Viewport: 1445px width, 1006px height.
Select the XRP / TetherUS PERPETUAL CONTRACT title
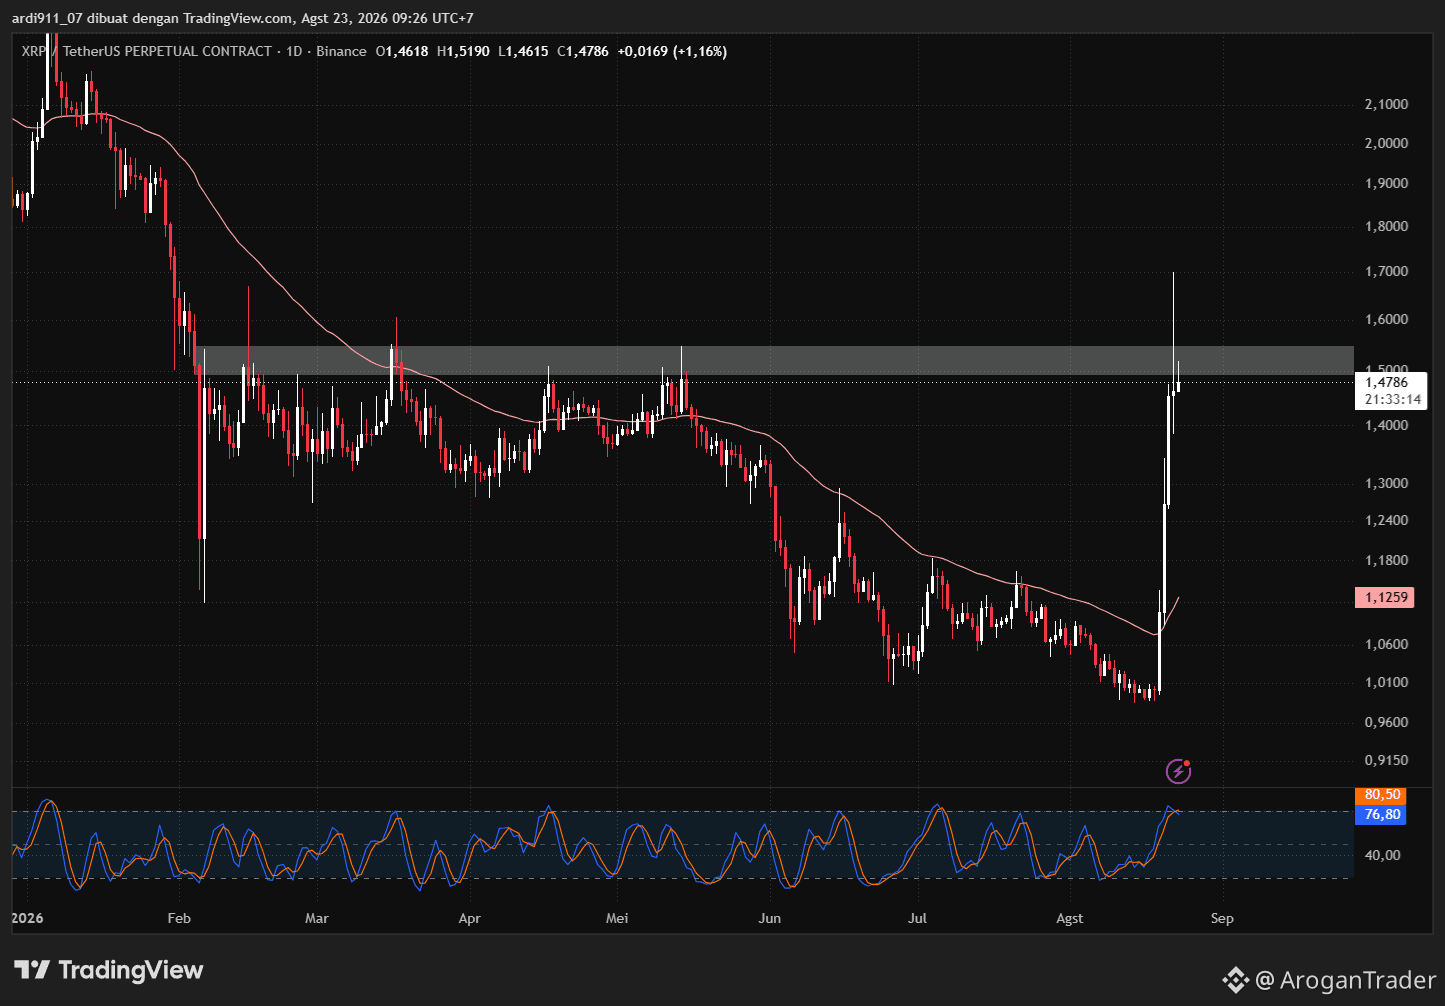click(146, 51)
